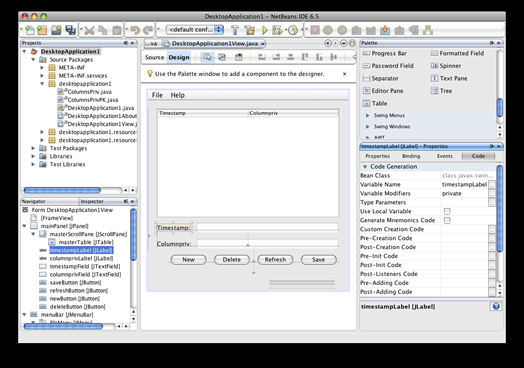The width and height of the screenshot is (524, 368).
Task: Open the Variable Name editor ellipsis button
Action: coord(492,185)
